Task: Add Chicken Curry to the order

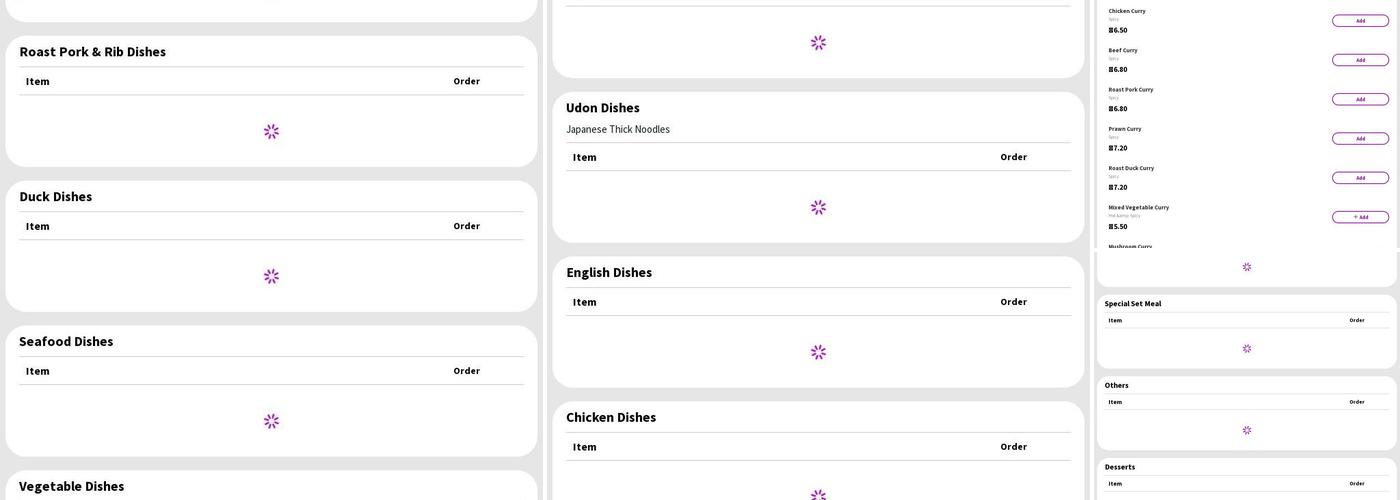Action: (1360, 21)
